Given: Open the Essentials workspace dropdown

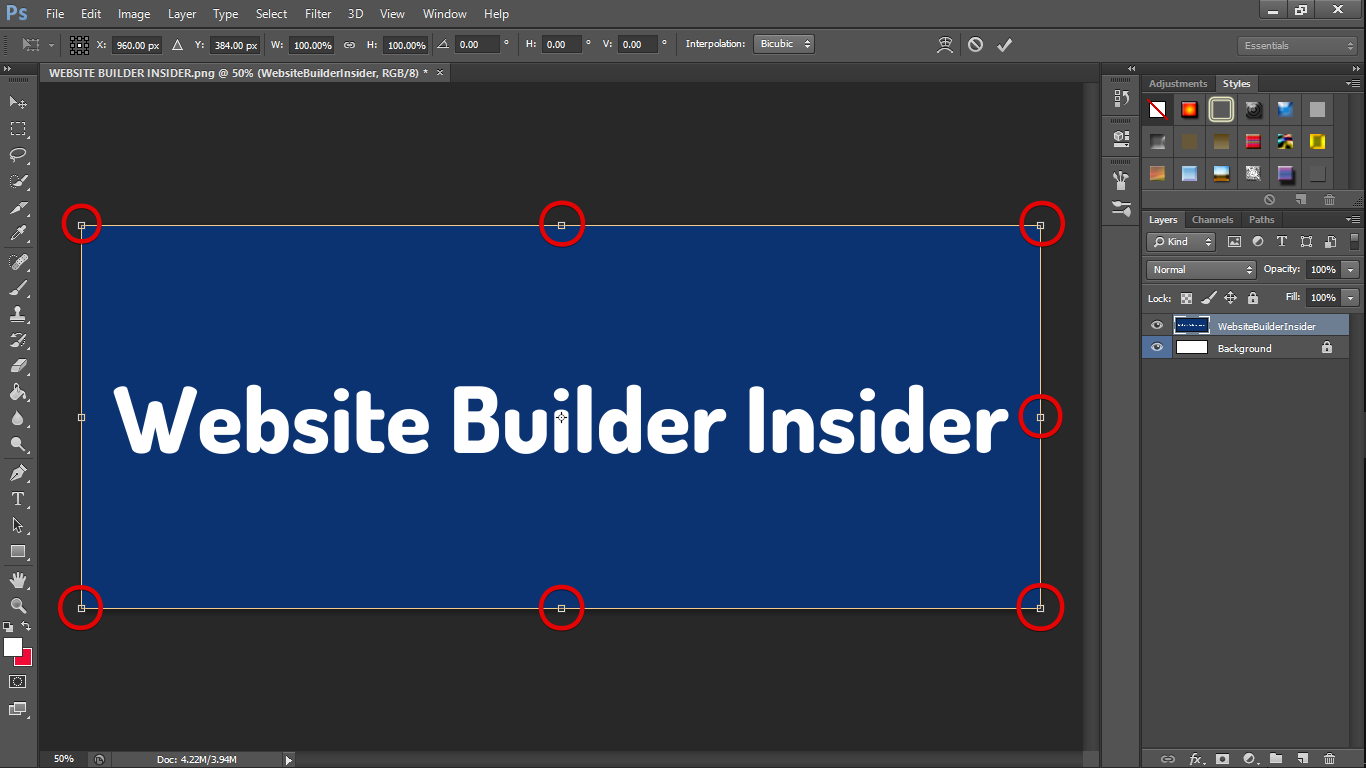Looking at the screenshot, I should point(1297,46).
